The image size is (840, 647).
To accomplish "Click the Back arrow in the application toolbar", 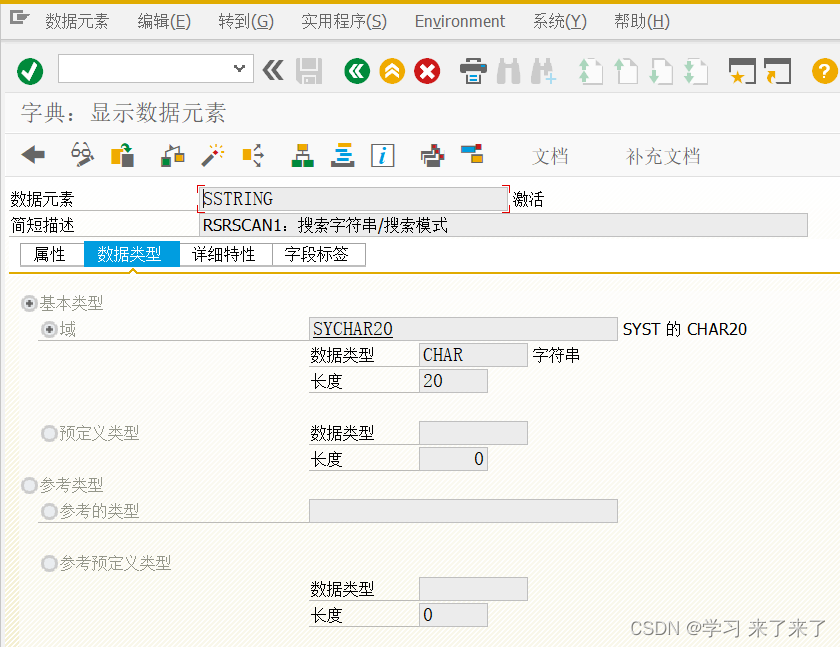I will [x=33, y=155].
